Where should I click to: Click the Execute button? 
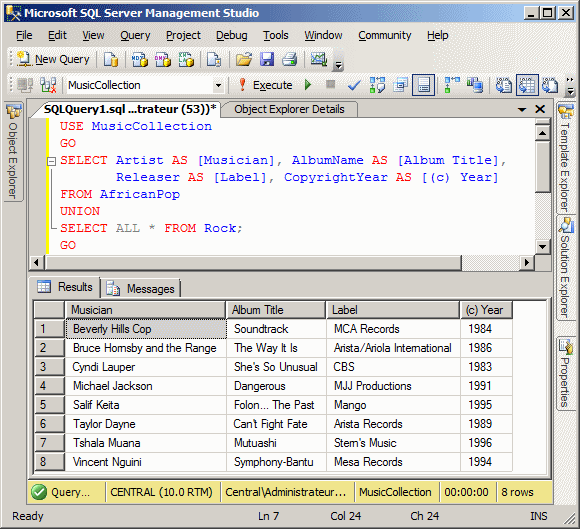pyautogui.click(x=266, y=85)
